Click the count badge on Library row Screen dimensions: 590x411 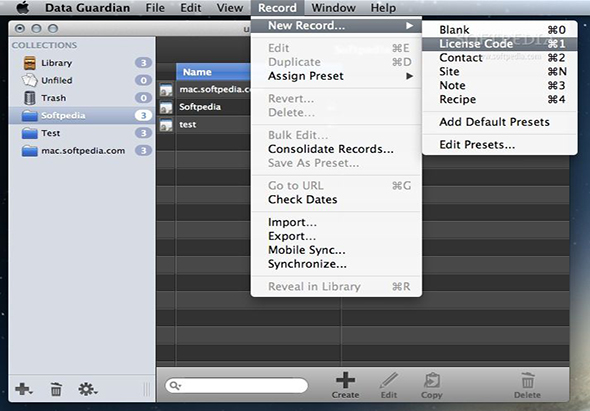point(143,63)
